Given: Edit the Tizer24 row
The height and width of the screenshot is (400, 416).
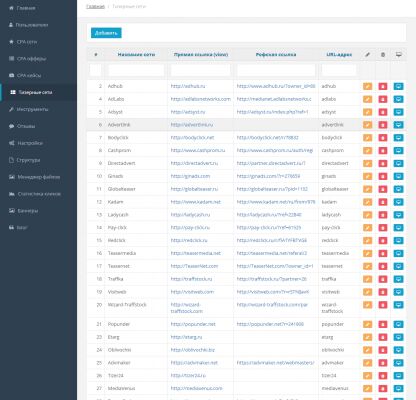Looking at the screenshot, I should 367,376.
